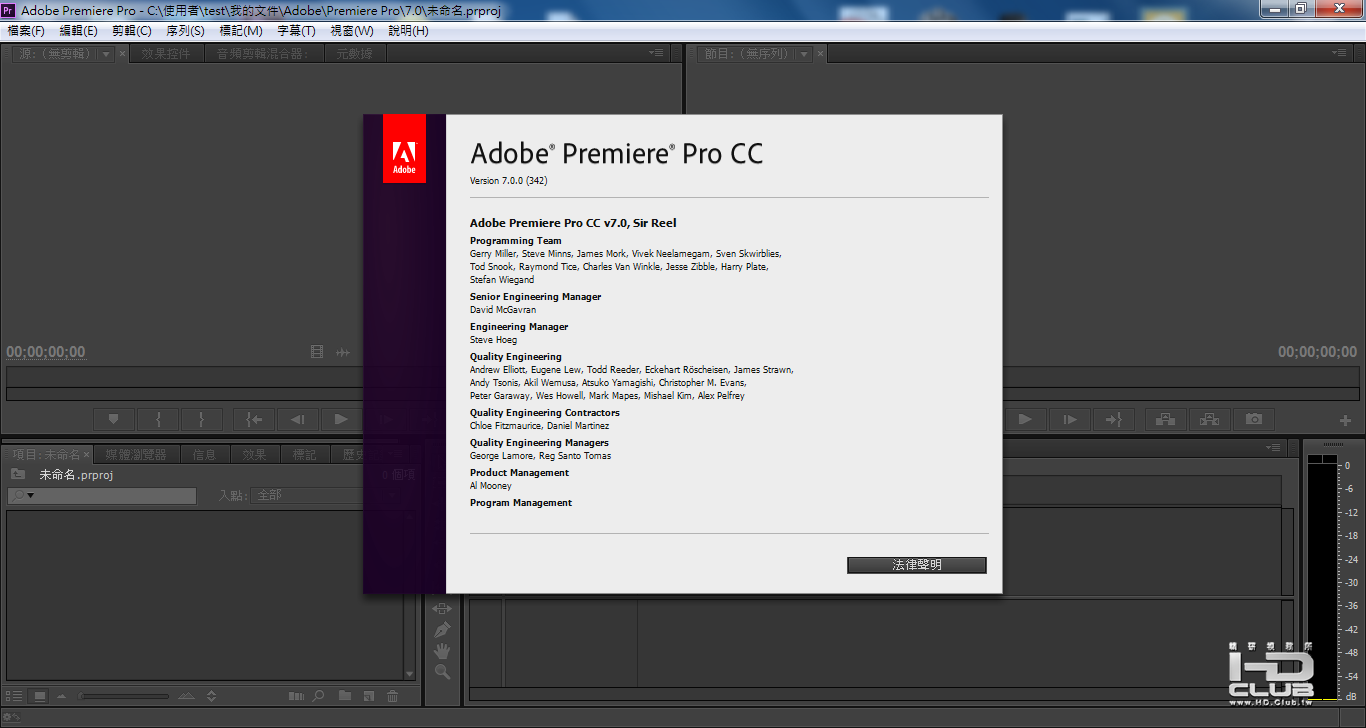Switch to the 音頻剪輯混合器 tab
The height and width of the screenshot is (728, 1366).
pos(262,54)
